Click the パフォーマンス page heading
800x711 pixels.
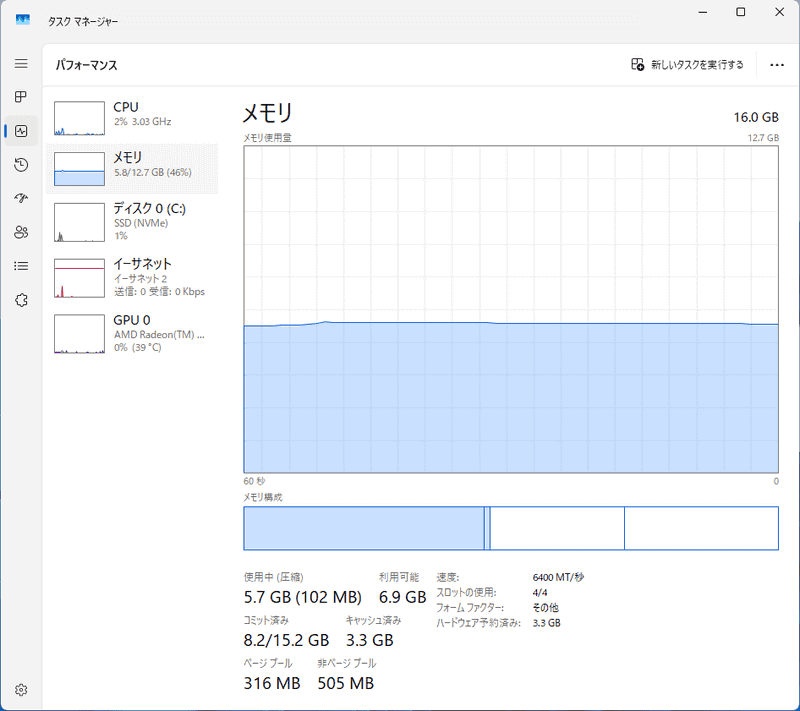coord(88,64)
